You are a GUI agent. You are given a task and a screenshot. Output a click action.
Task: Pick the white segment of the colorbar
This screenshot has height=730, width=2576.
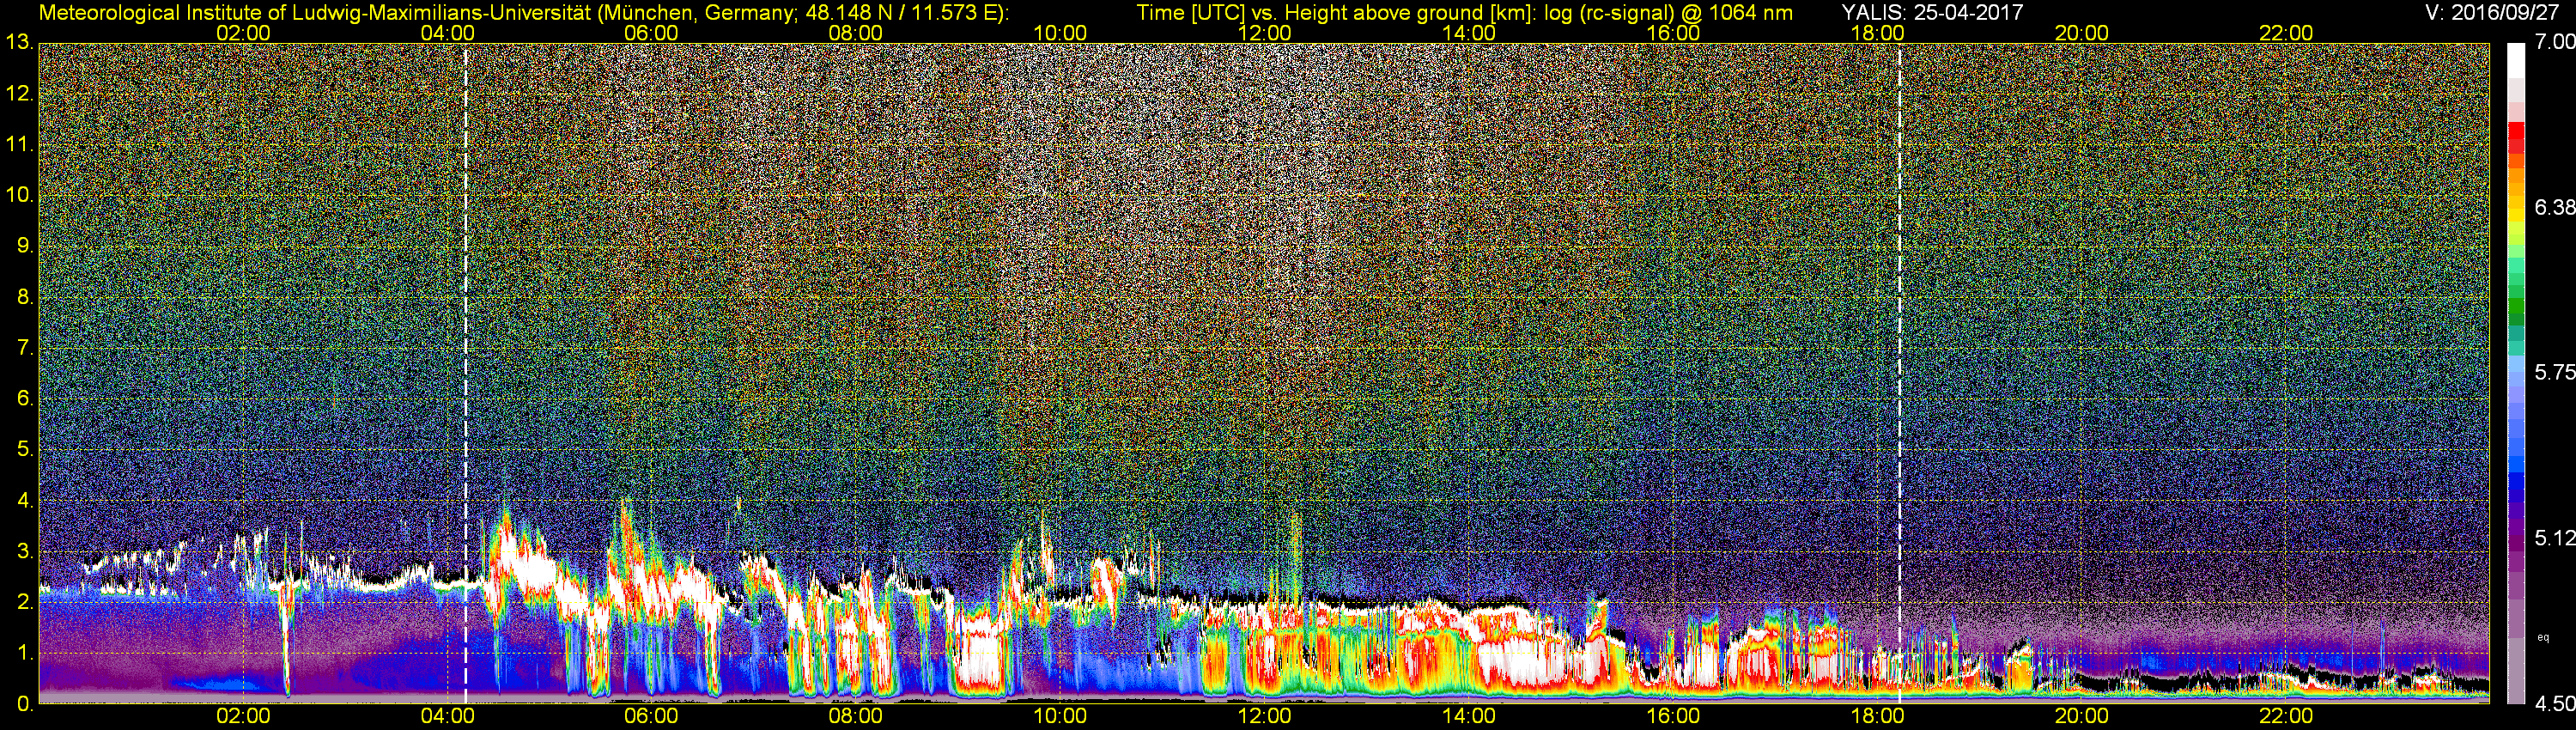[x=2516, y=61]
